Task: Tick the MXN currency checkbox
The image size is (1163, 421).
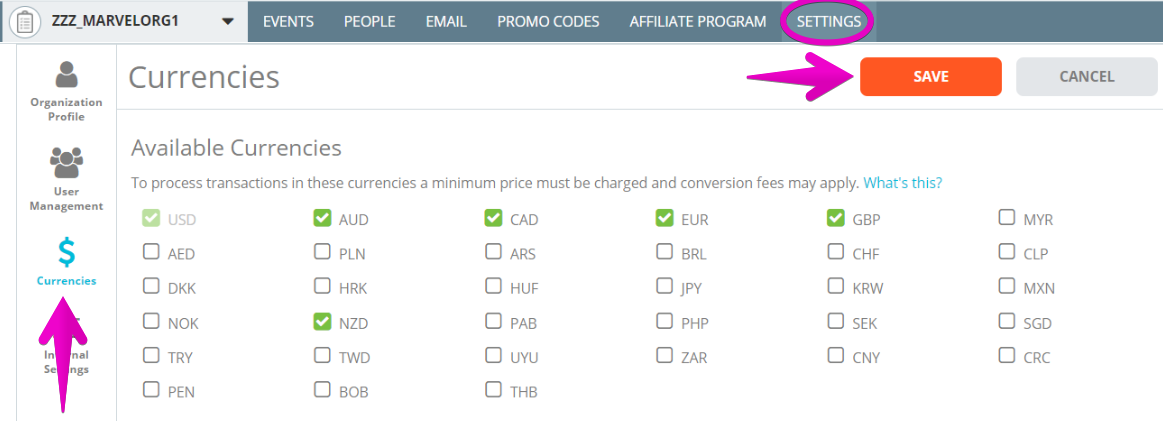Action: [x=1006, y=285]
